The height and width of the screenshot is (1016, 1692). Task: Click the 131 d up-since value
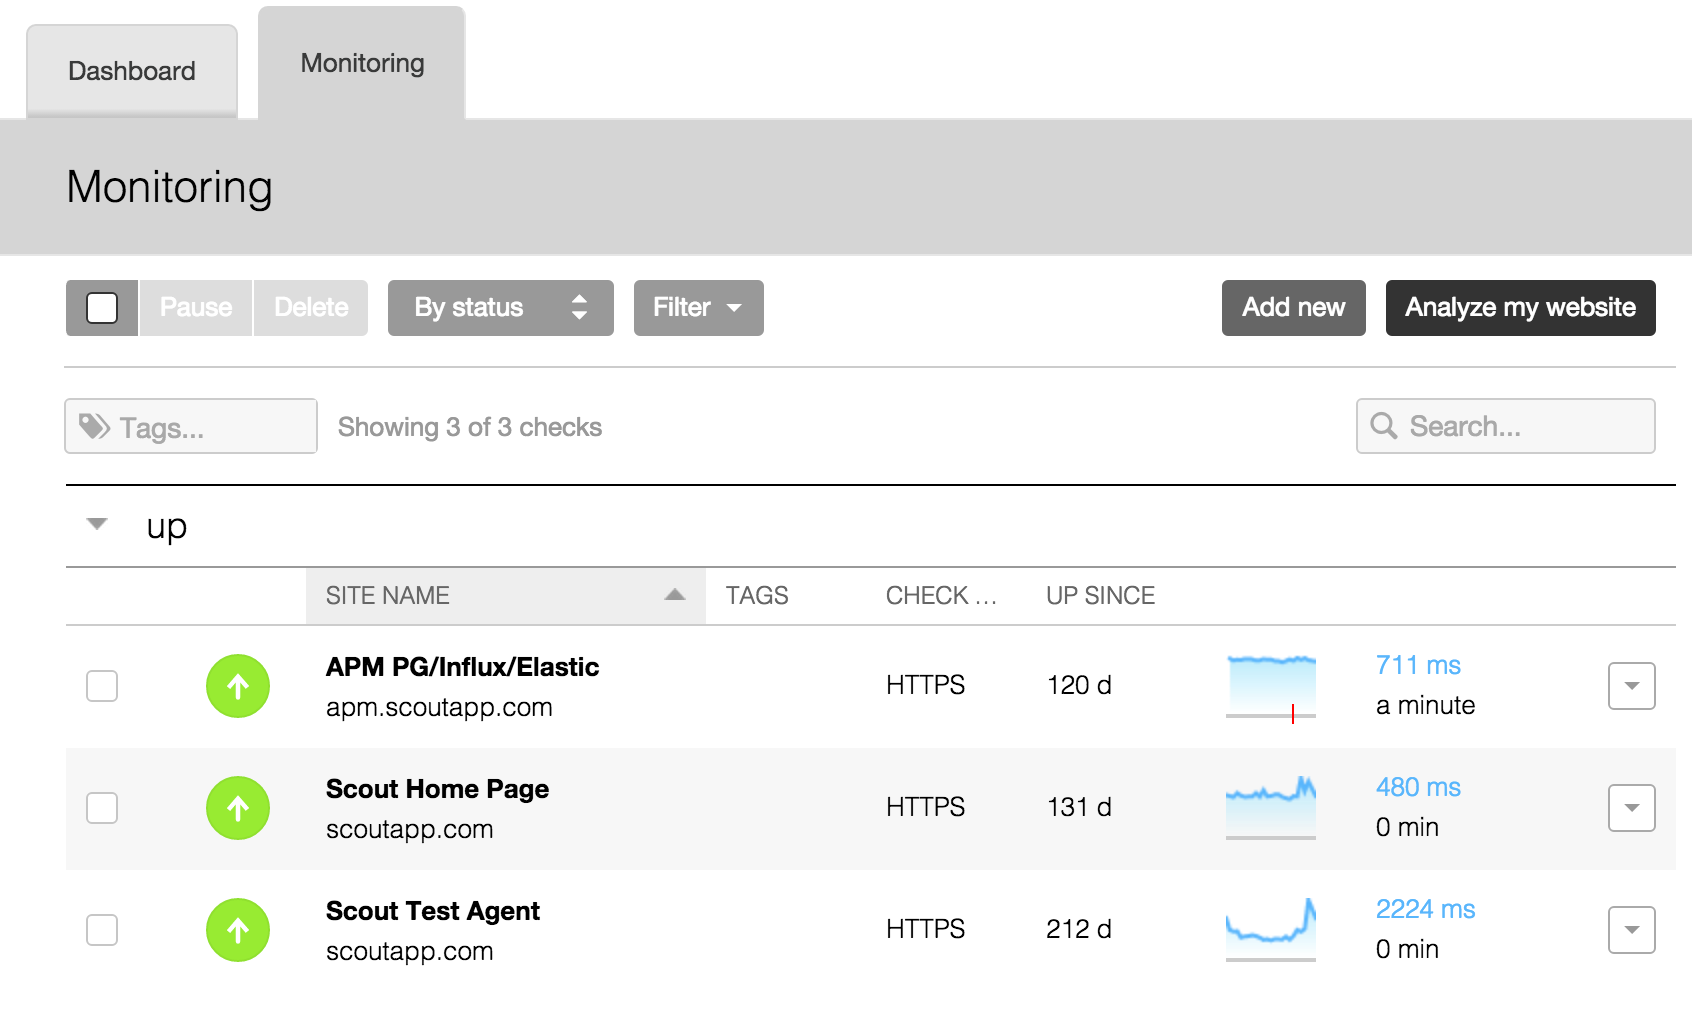coord(1079,807)
